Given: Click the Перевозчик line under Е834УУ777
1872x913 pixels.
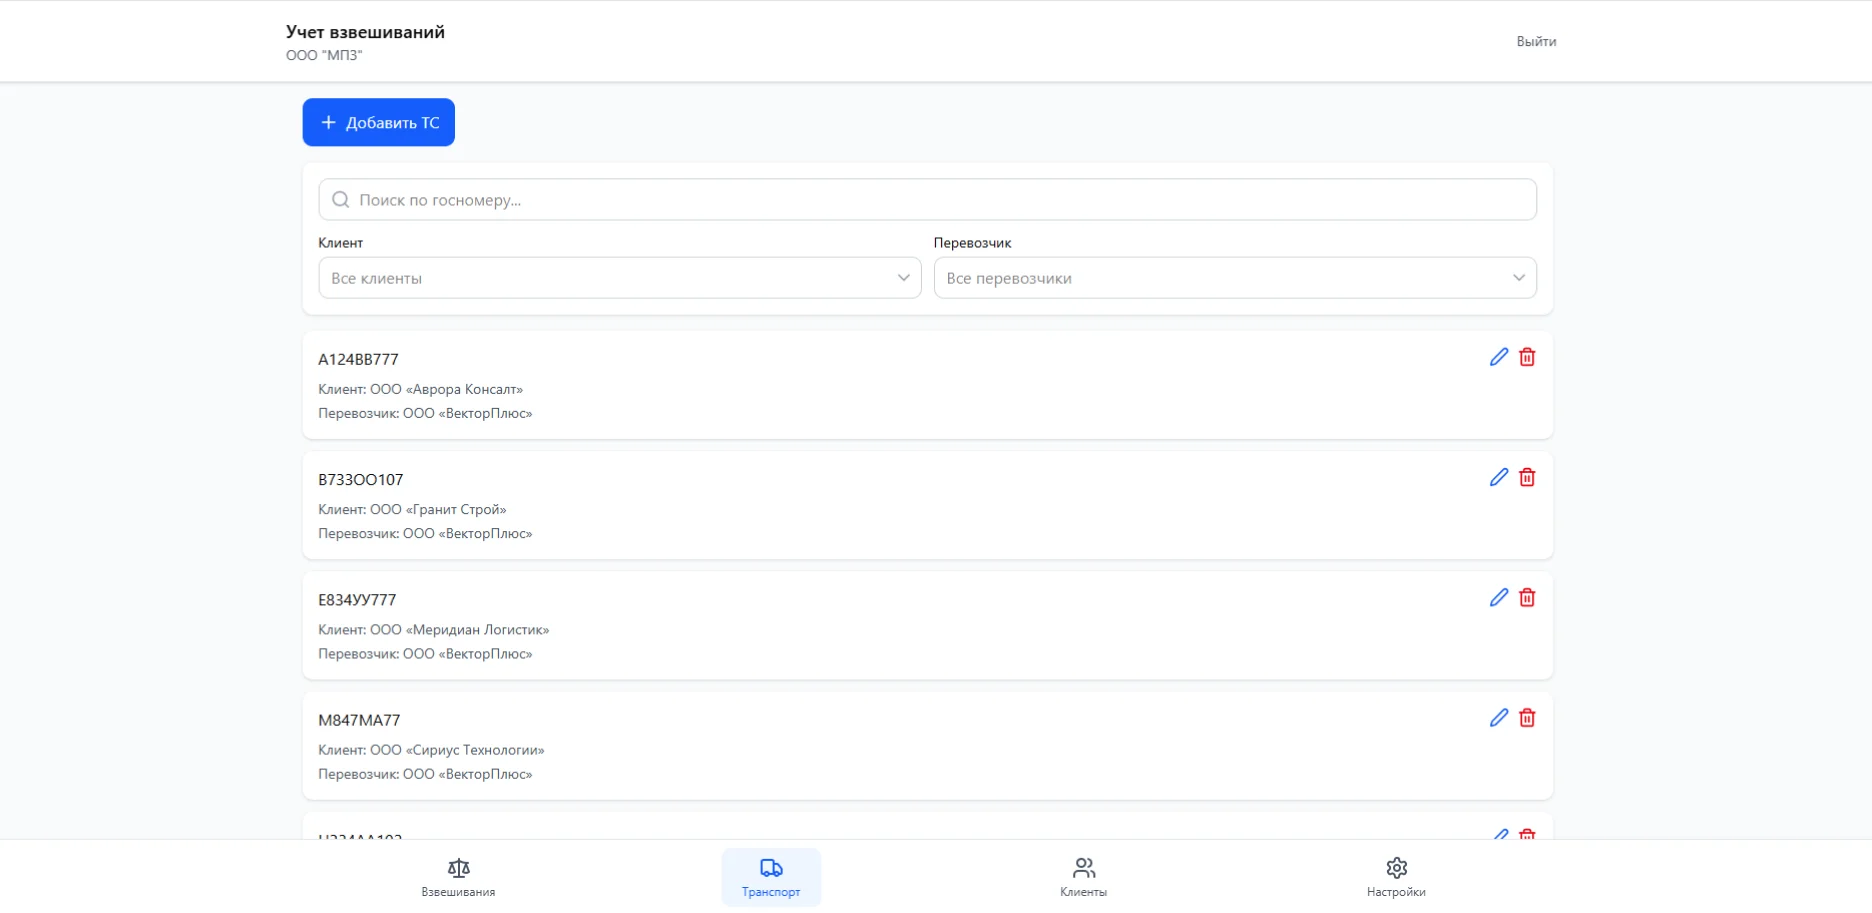Looking at the screenshot, I should tap(425, 653).
